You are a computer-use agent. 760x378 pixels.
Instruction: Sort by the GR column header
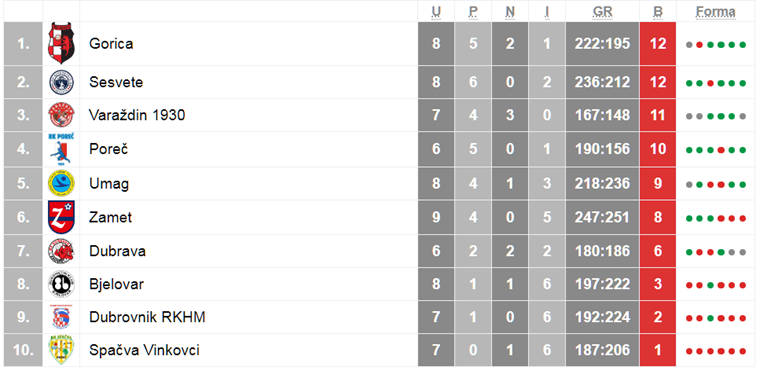coord(602,12)
